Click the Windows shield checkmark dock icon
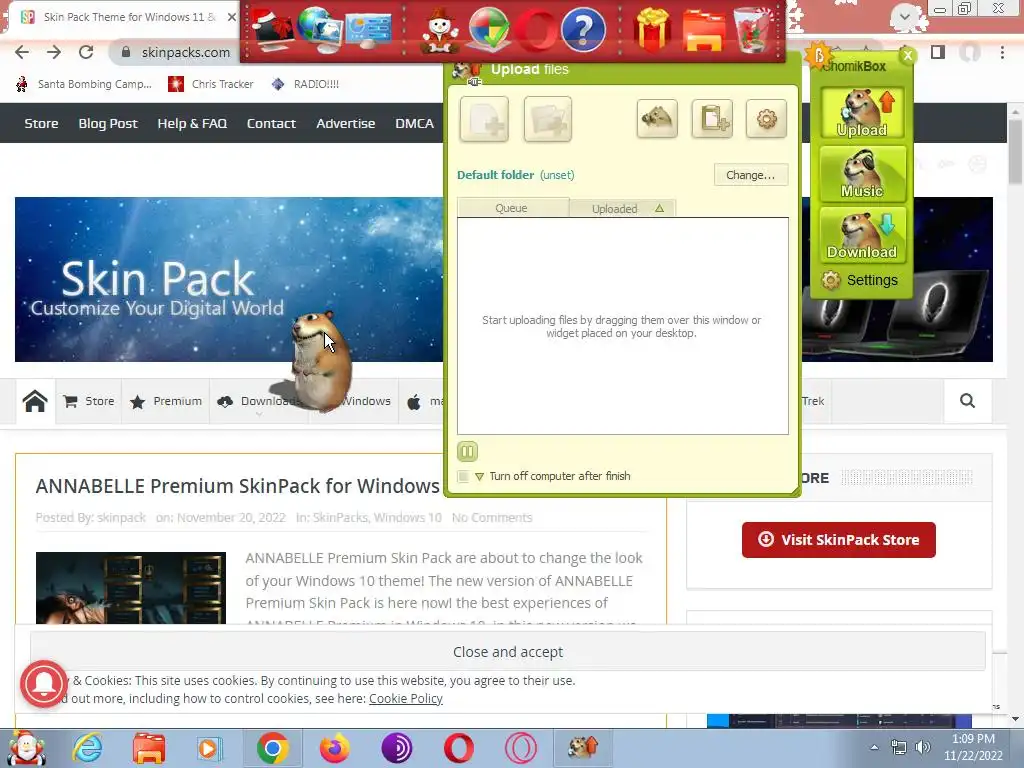 coord(488,30)
